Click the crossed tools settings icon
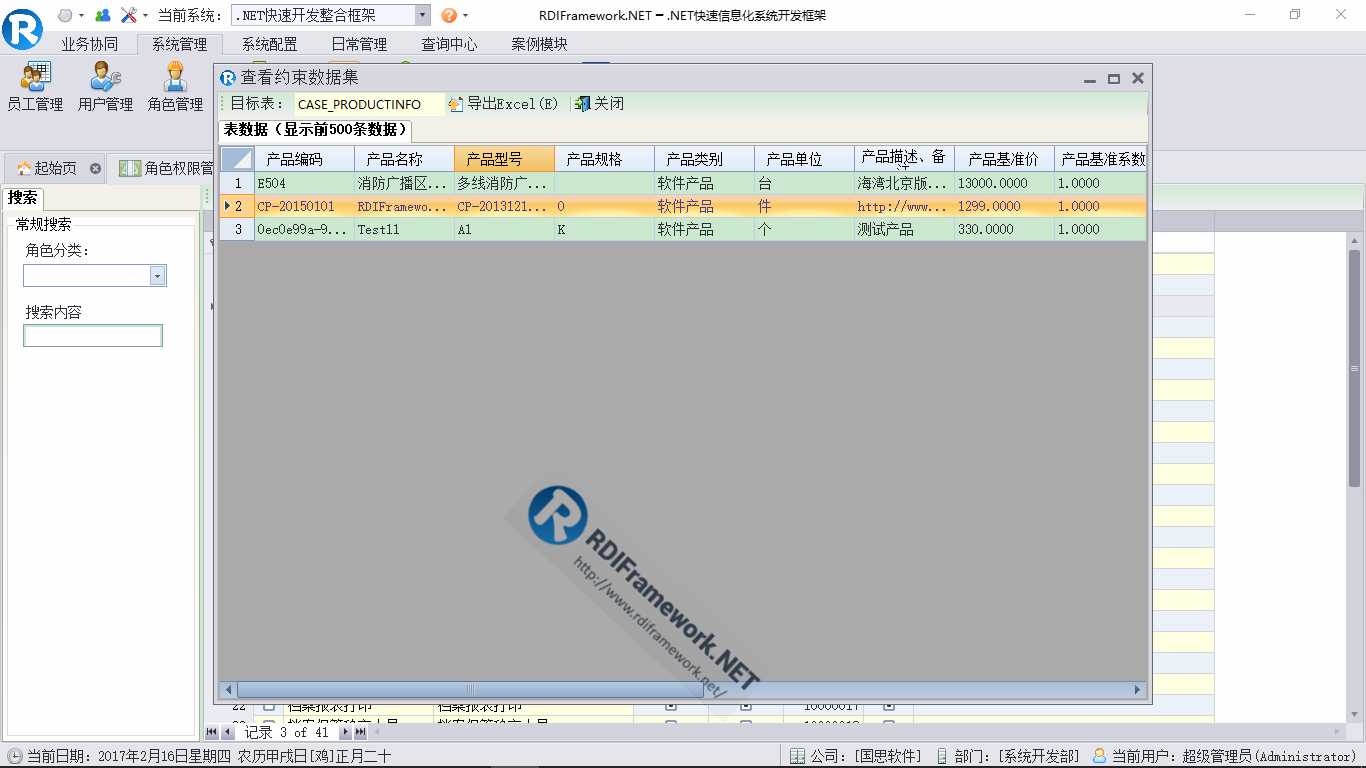The image size is (1366, 768). click(x=128, y=15)
